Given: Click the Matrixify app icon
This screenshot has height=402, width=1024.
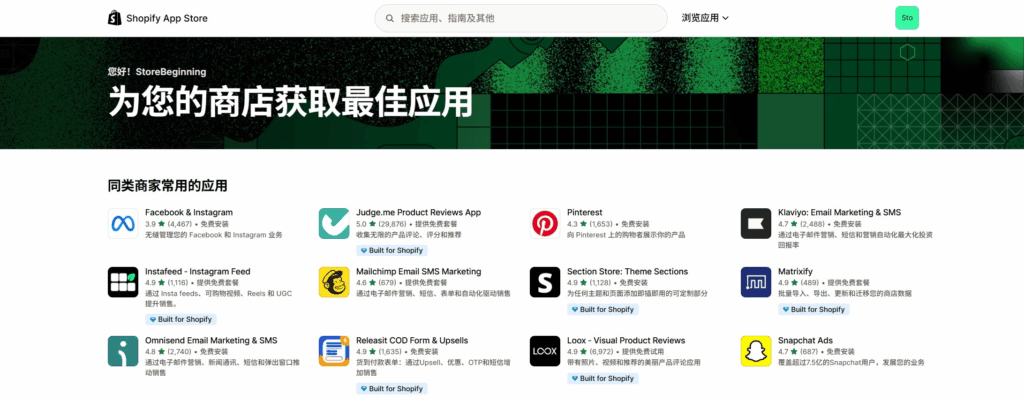Looking at the screenshot, I should pyautogui.click(x=756, y=282).
